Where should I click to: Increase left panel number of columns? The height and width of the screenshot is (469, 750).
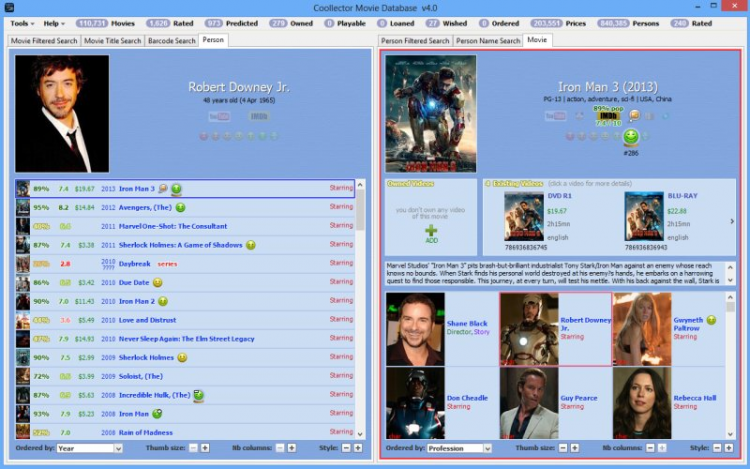(x=291, y=448)
